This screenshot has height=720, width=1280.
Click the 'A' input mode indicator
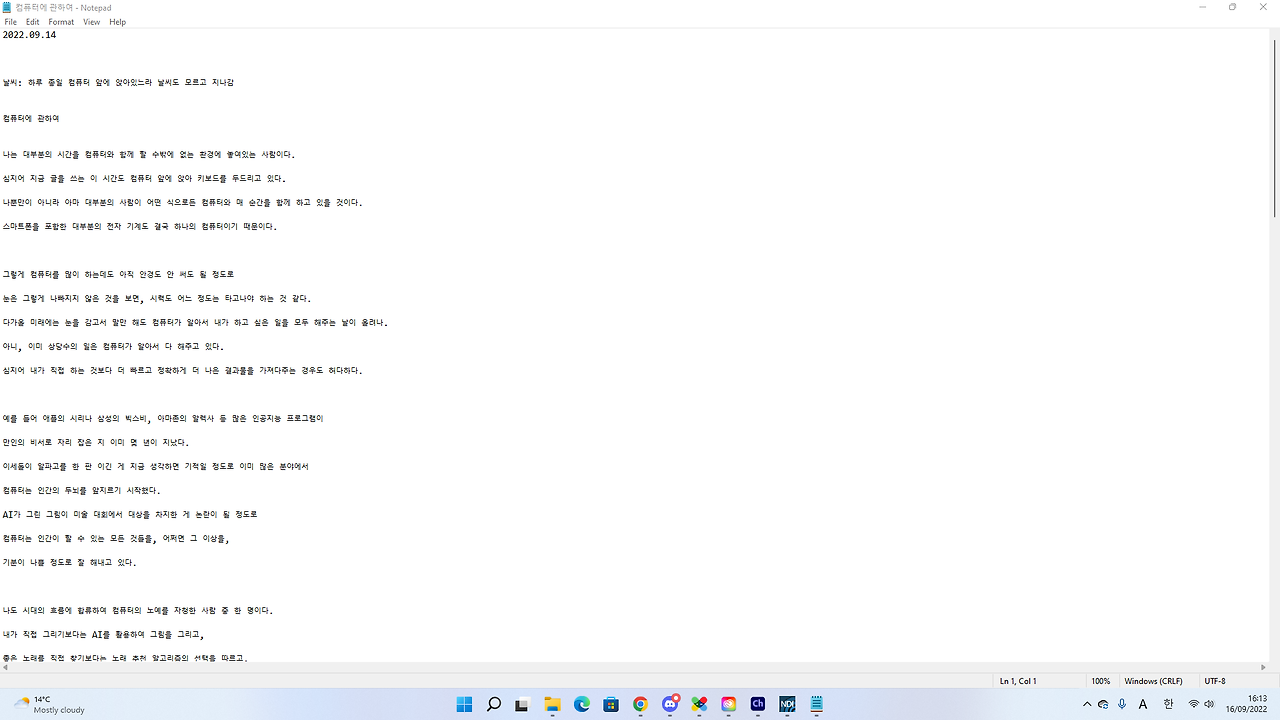1143,704
